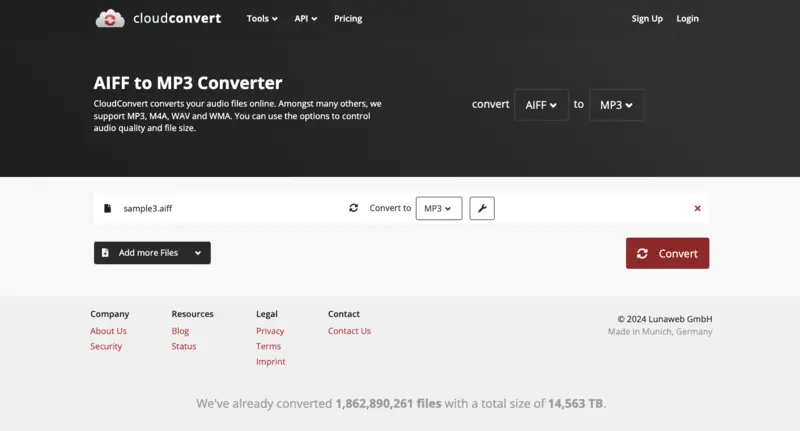This screenshot has width=800, height=431.
Task: Click the 1,862,890,261 files statistic text
Action: pyautogui.click(x=388, y=403)
